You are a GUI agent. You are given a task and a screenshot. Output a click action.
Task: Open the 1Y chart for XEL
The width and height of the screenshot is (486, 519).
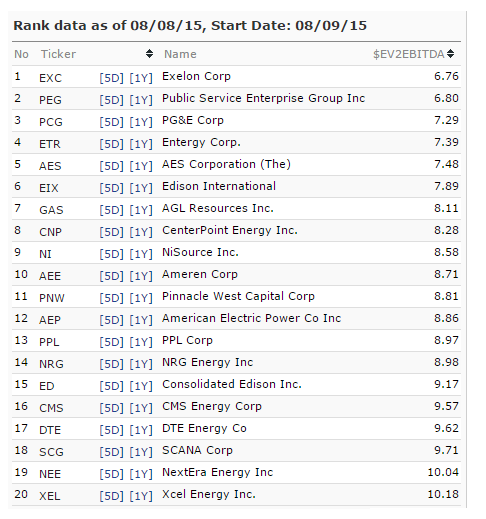click(141, 496)
